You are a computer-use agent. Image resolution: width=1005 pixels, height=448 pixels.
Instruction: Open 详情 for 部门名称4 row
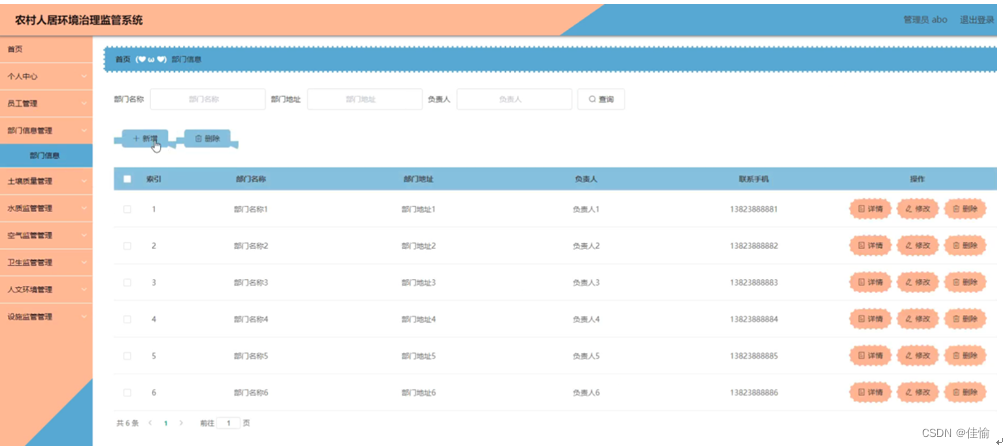(870, 319)
